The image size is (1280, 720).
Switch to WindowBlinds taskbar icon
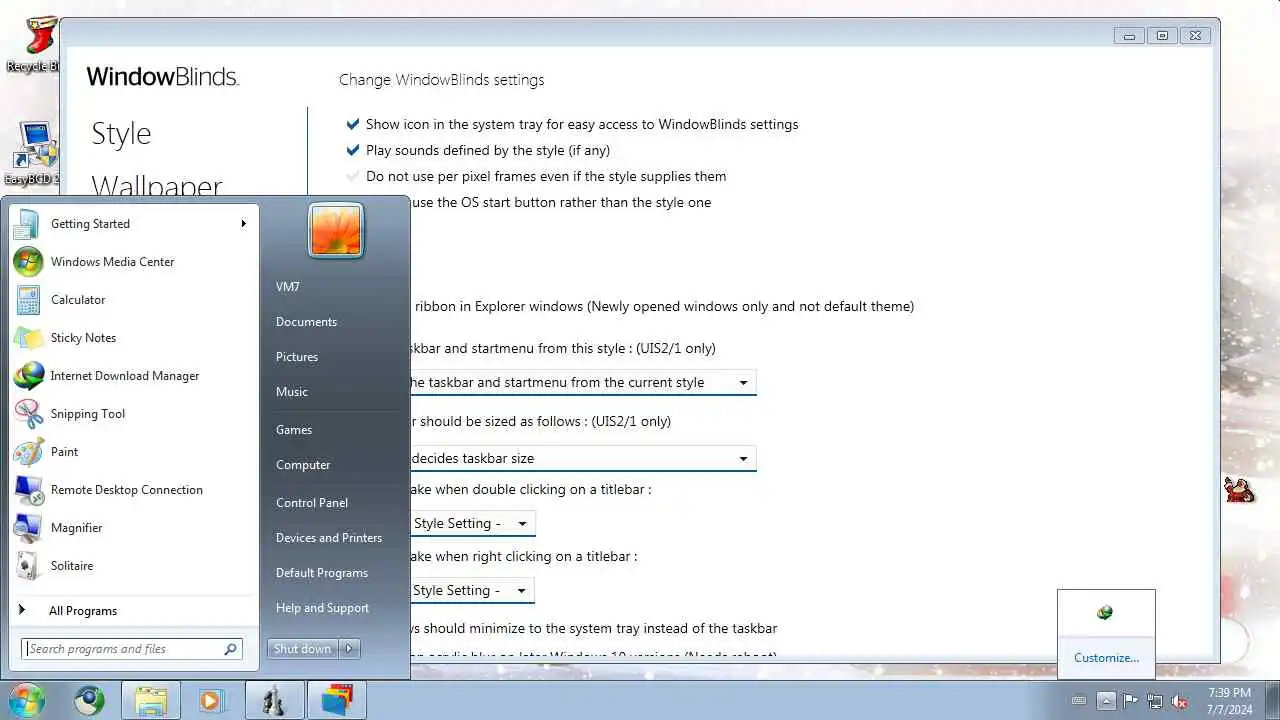click(336, 700)
